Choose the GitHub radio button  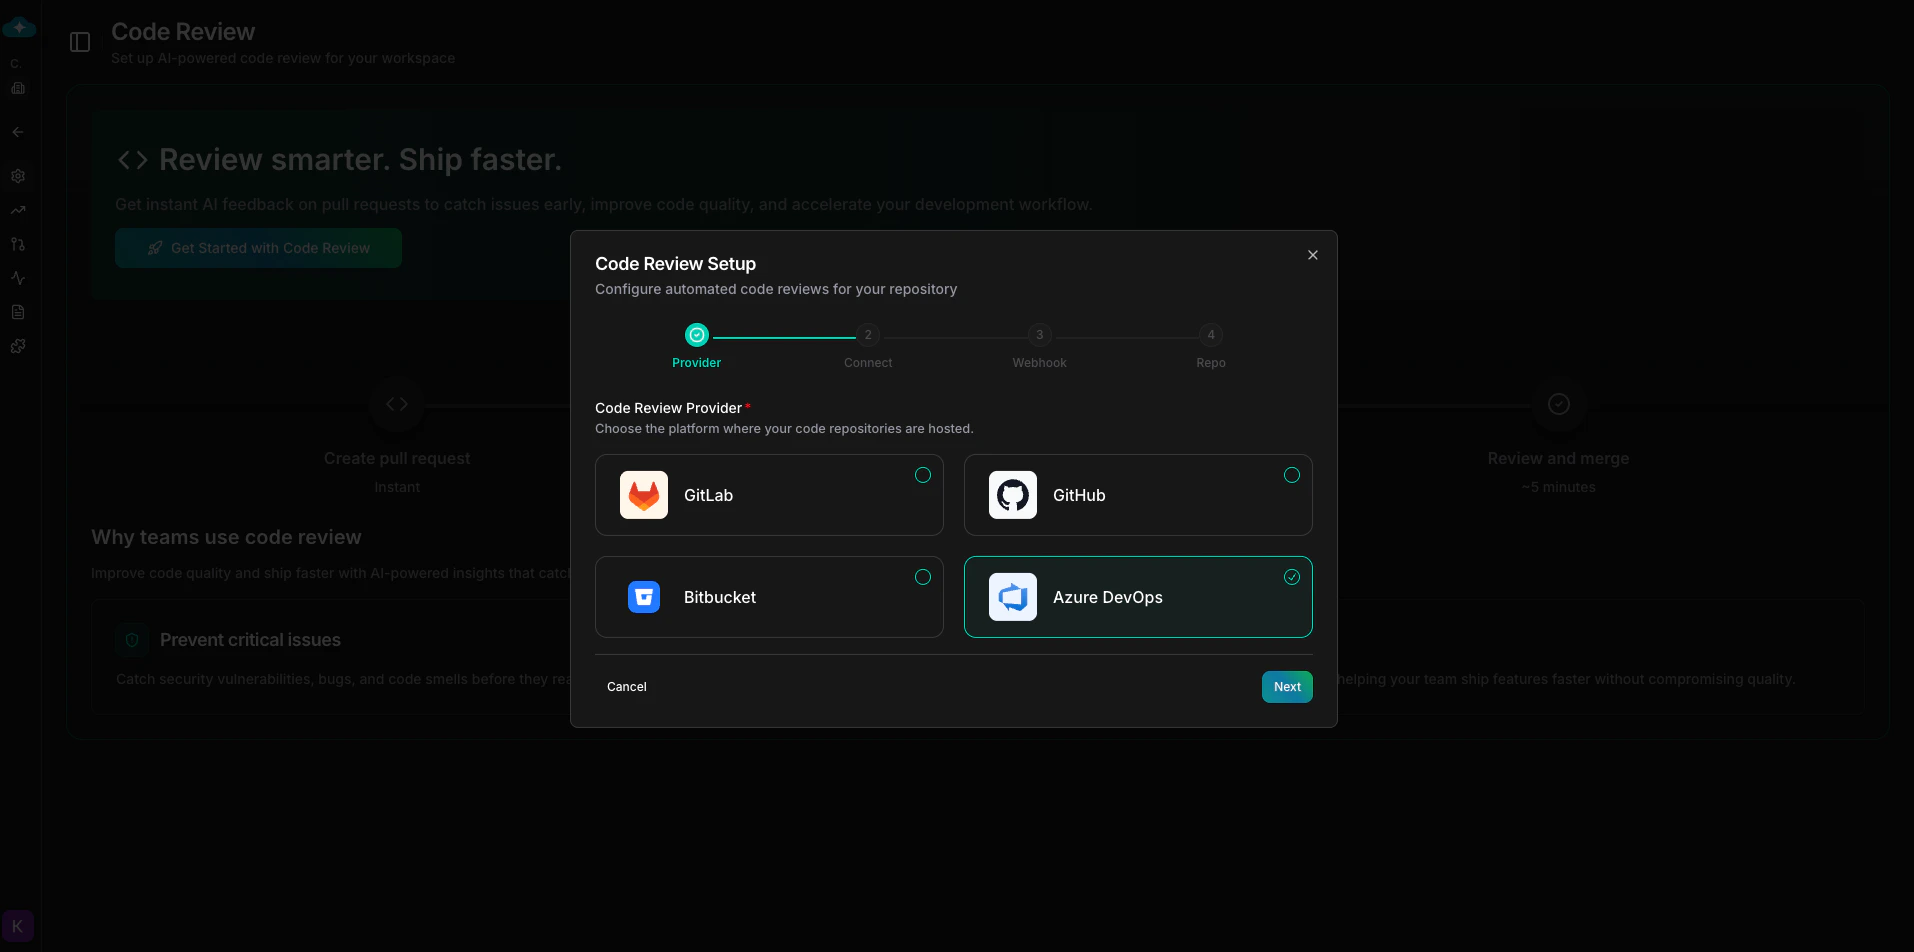coord(1292,475)
